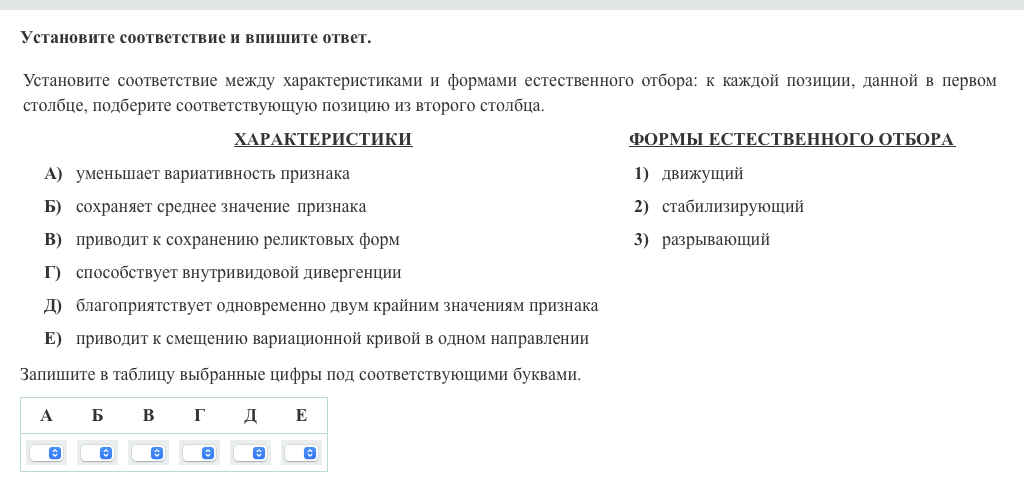Click the instruction line 'Запишите в таблицу выбранные цифры'

pos(300,375)
